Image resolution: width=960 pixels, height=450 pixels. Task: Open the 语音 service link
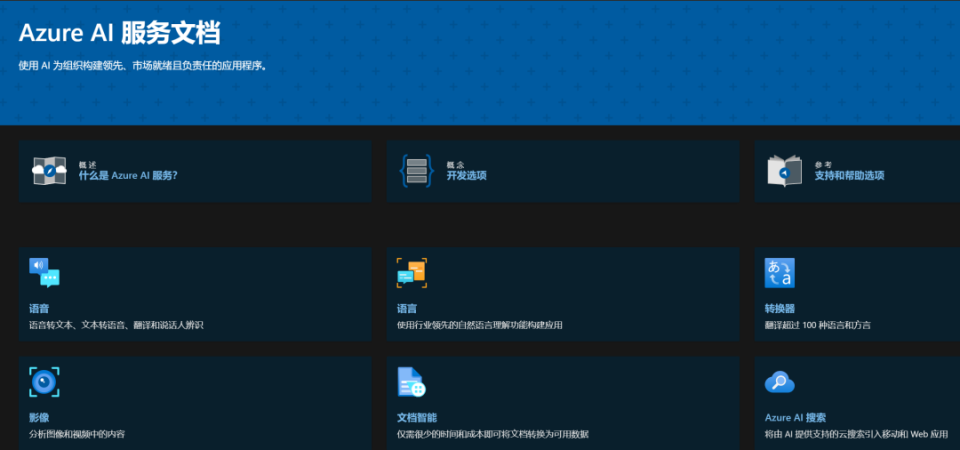click(39, 309)
